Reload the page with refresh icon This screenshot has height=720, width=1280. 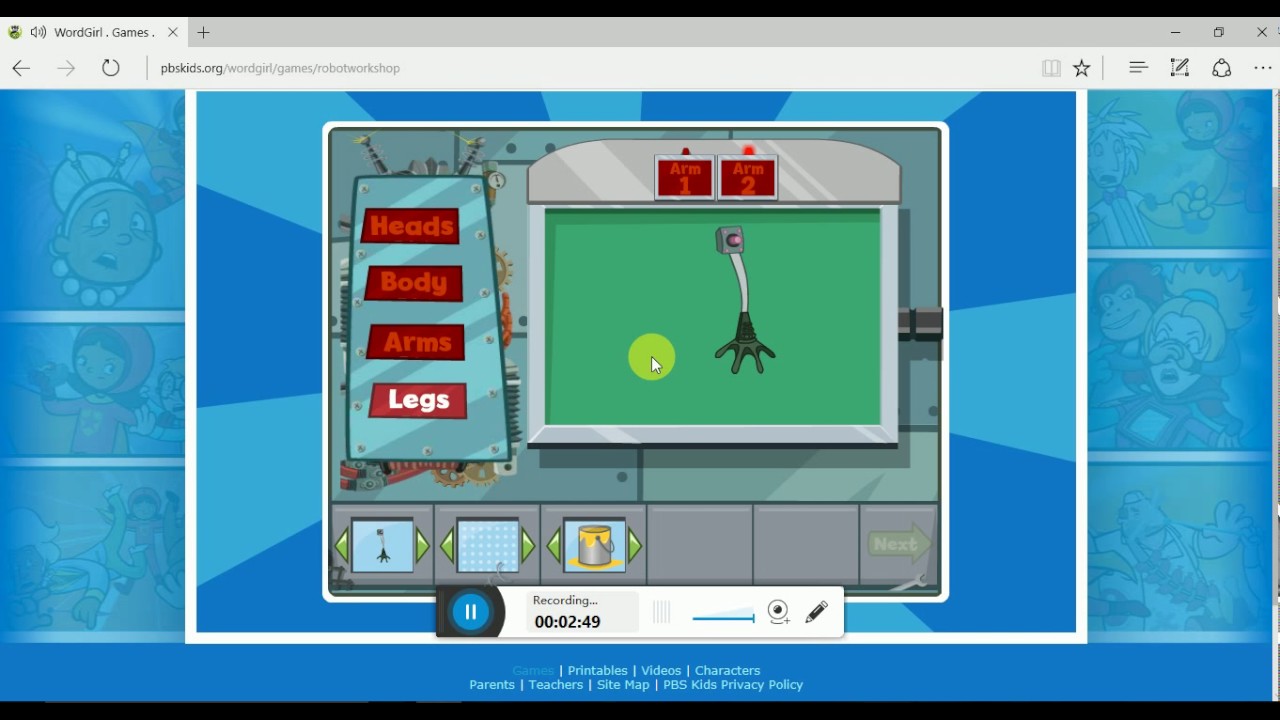[111, 68]
